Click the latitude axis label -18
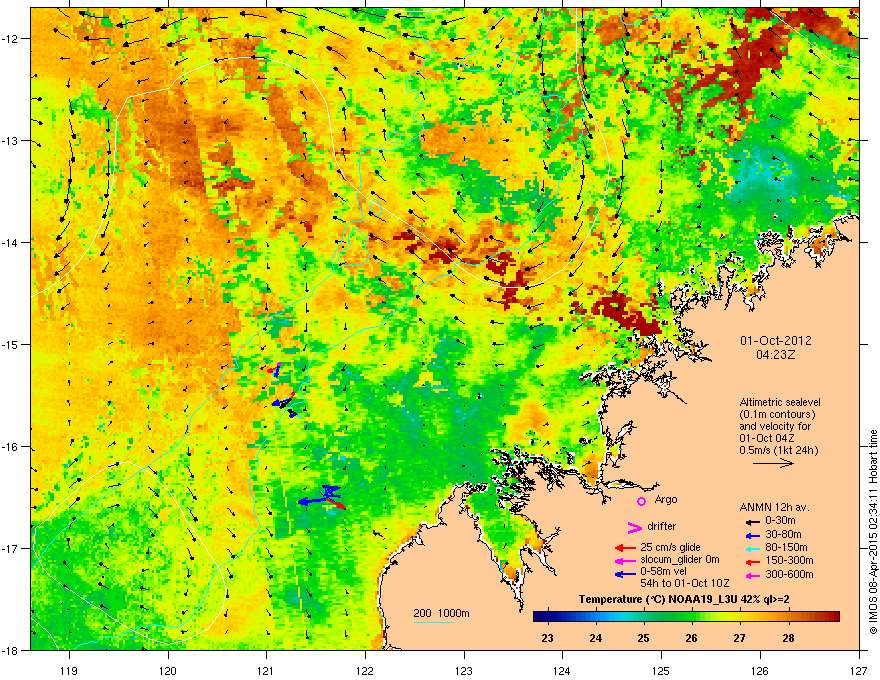This screenshot has height=680, width=880. point(11,650)
